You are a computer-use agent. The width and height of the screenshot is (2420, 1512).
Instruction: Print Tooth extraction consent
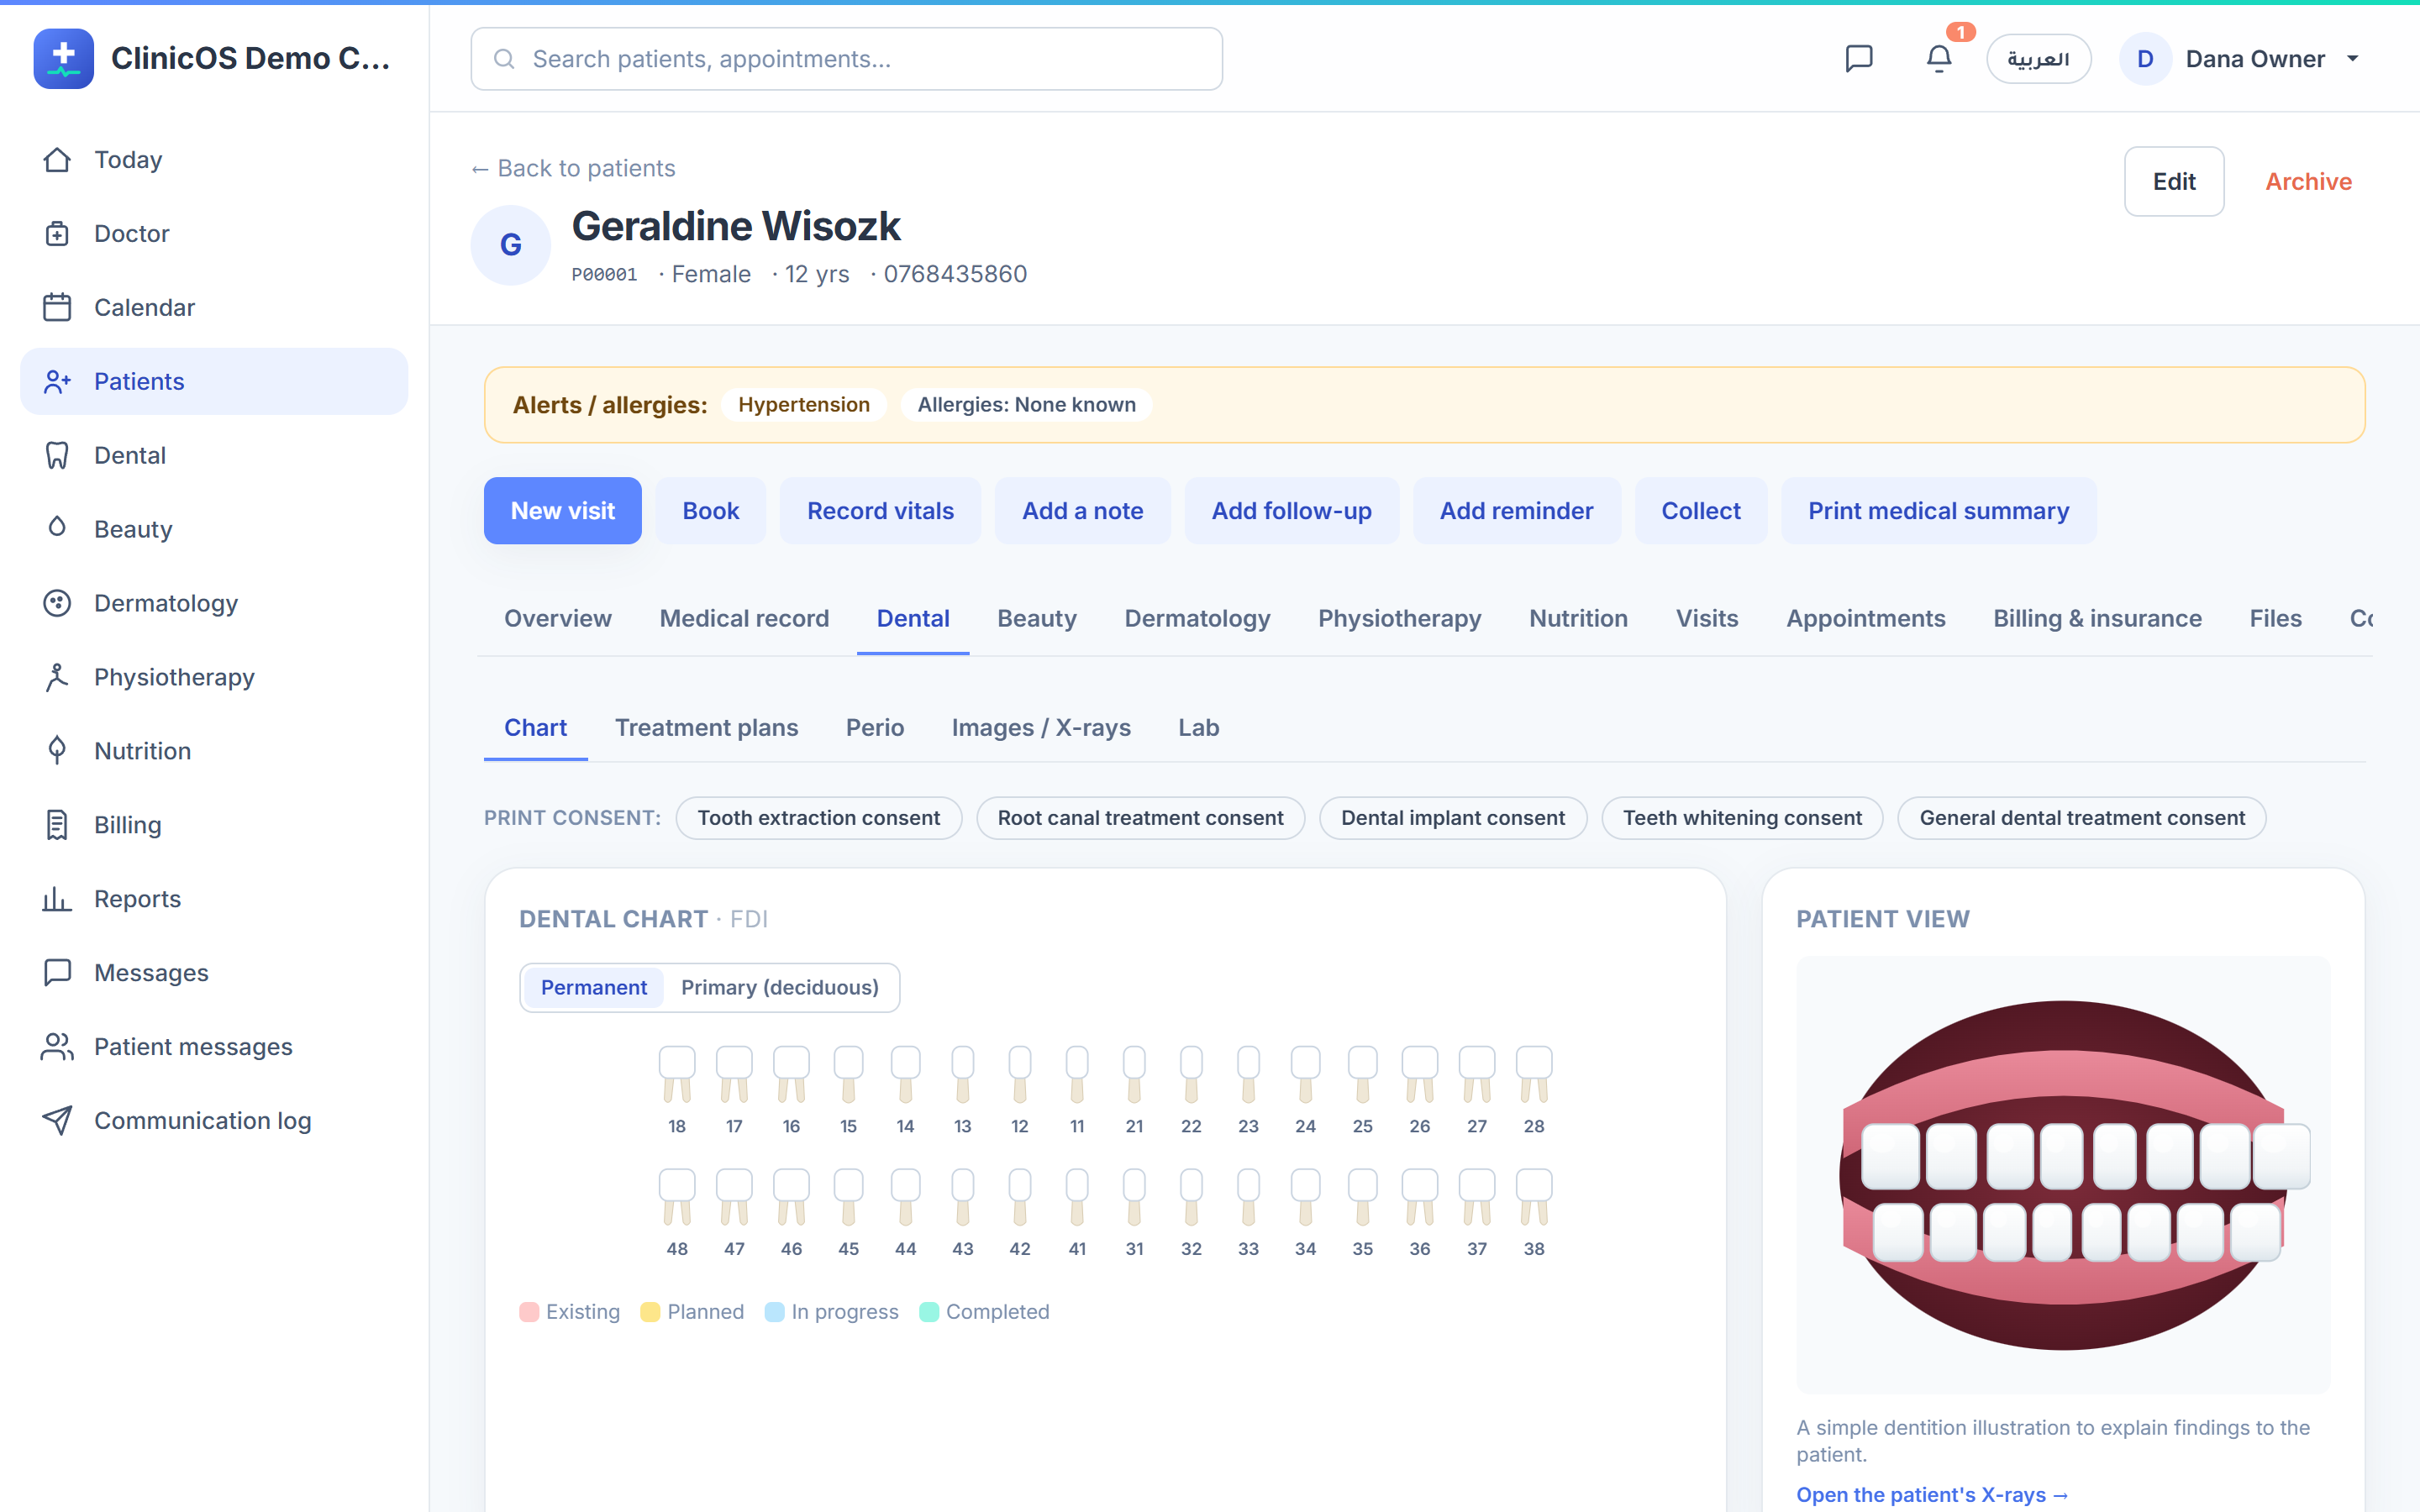click(819, 818)
